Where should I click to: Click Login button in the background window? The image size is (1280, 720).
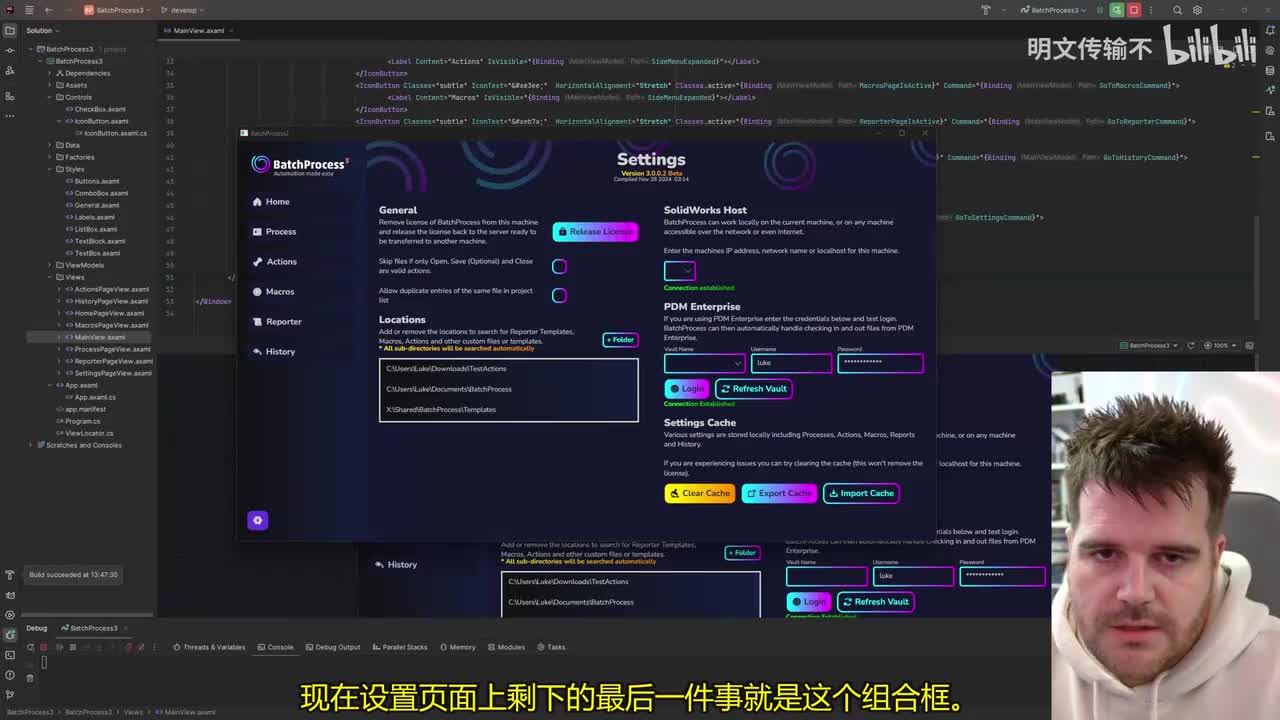[x=809, y=602]
